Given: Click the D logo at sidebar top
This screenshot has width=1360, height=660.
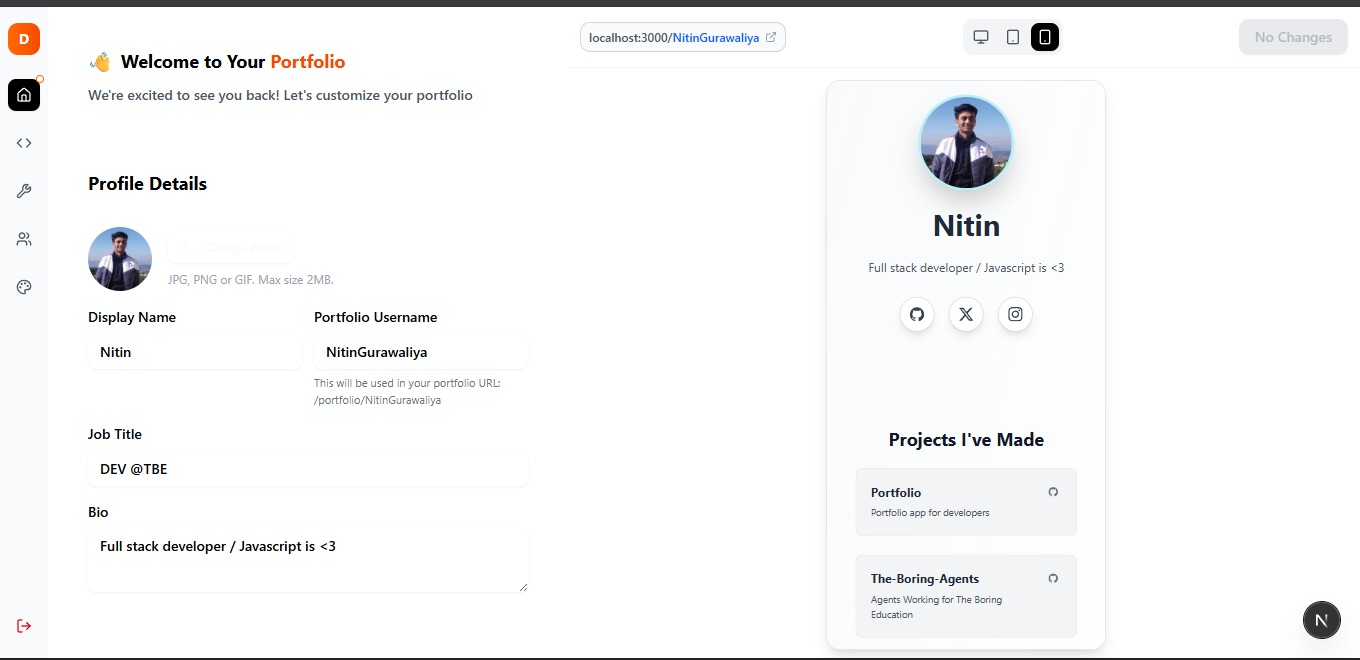Looking at the screenshot, I should [22, 39].
